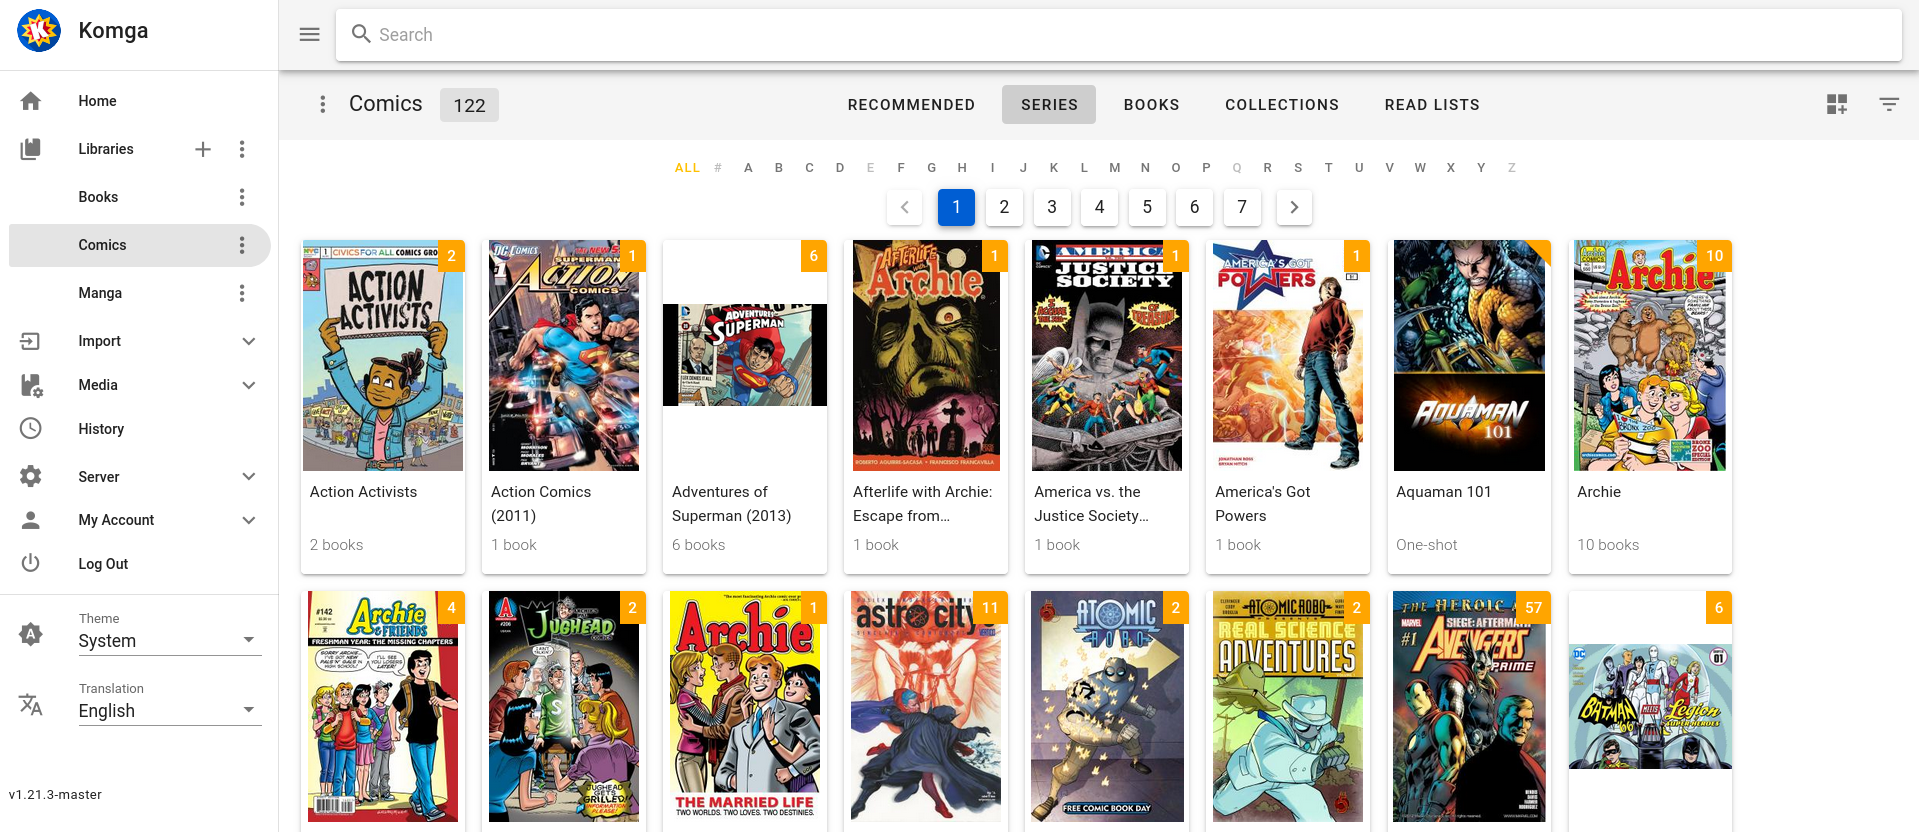The width and height of the screenshot is (1919, 832).
Task: Change page size with grid icon
Action: tap(1837, 104)
